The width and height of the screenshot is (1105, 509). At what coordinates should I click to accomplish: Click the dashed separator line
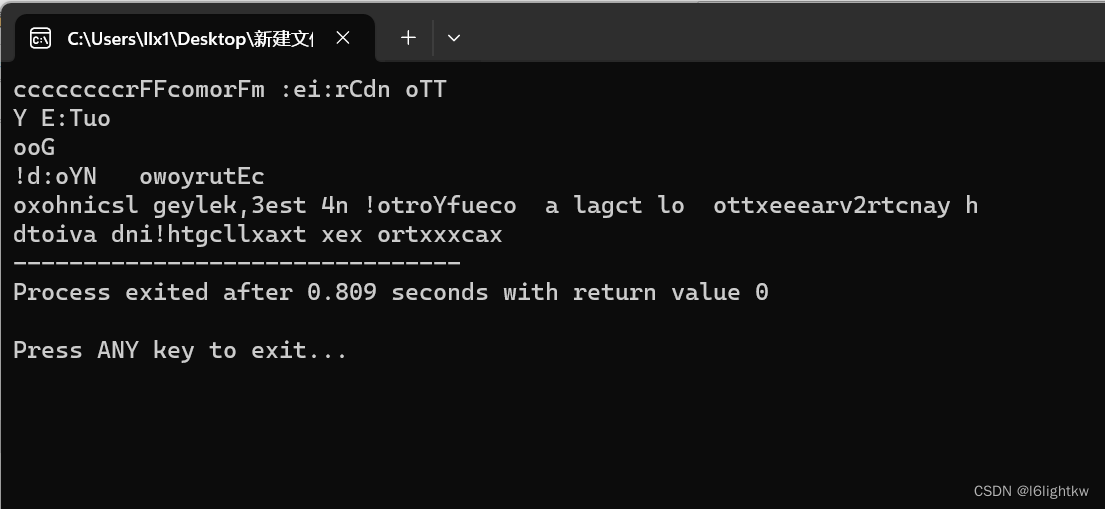(237, 263)
